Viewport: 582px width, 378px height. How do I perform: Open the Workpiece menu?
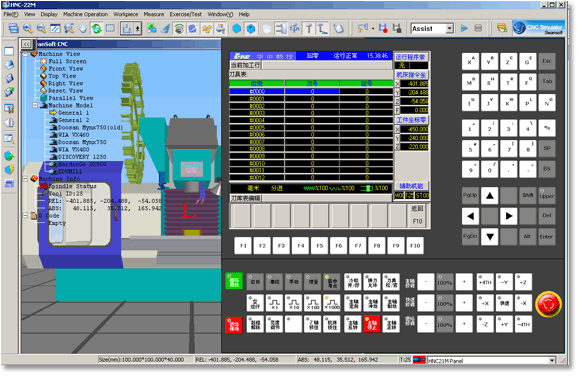(125, 14)
